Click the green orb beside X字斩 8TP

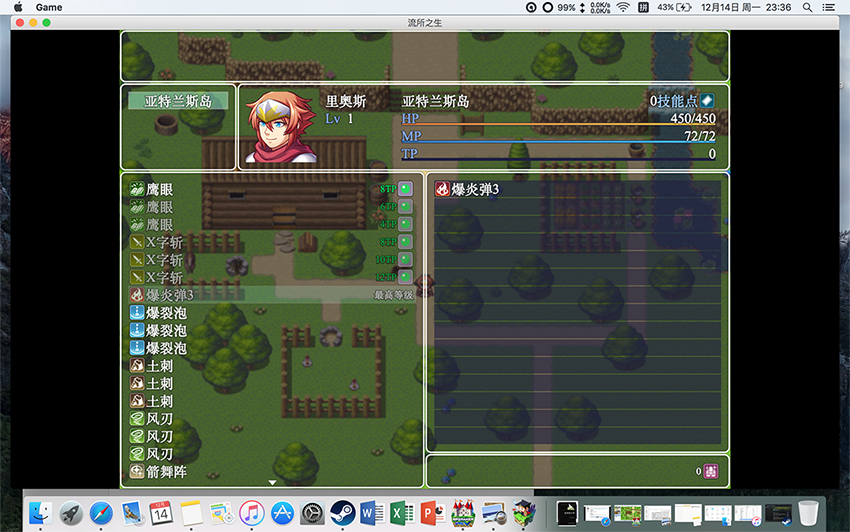click(405, 242)
